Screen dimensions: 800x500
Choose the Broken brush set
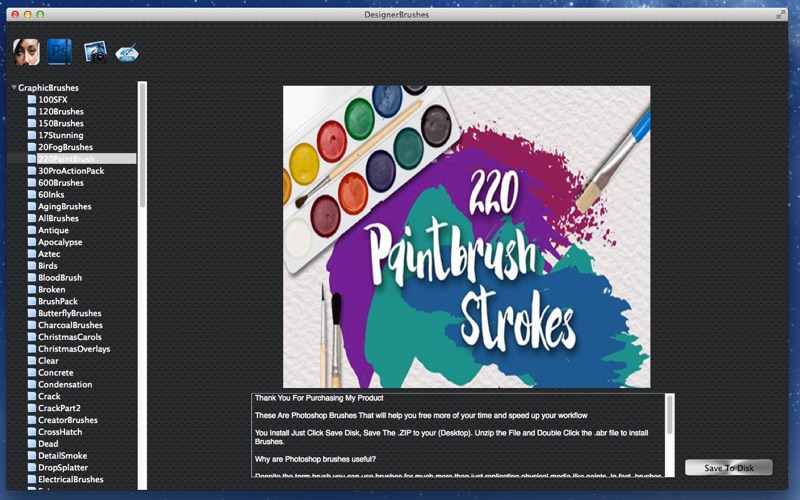[x=52, y=289]
